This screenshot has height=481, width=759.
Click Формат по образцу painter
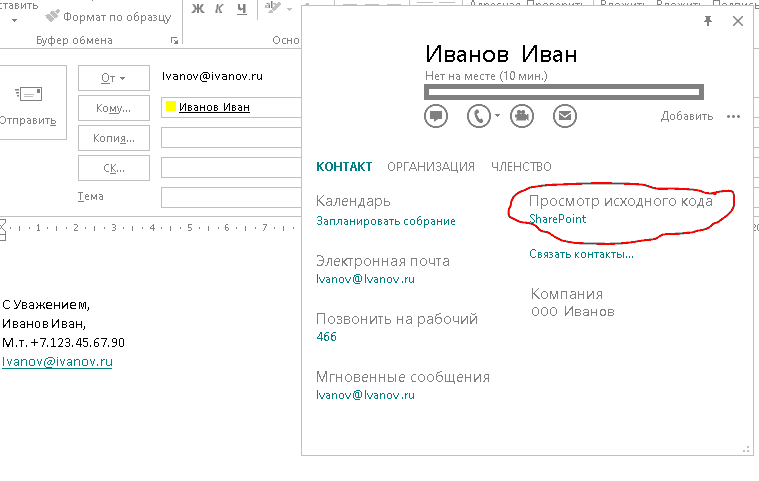[108, 17]
